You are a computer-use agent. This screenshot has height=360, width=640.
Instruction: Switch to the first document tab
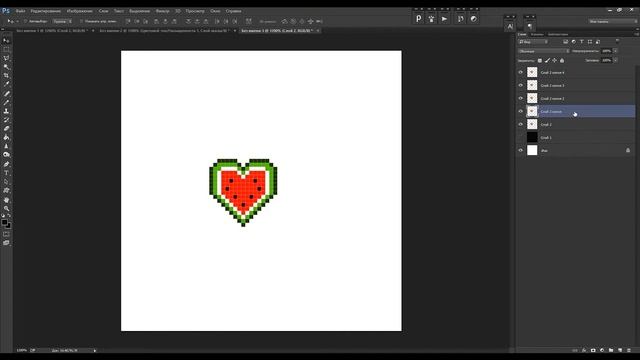click(x=51, y=31)
